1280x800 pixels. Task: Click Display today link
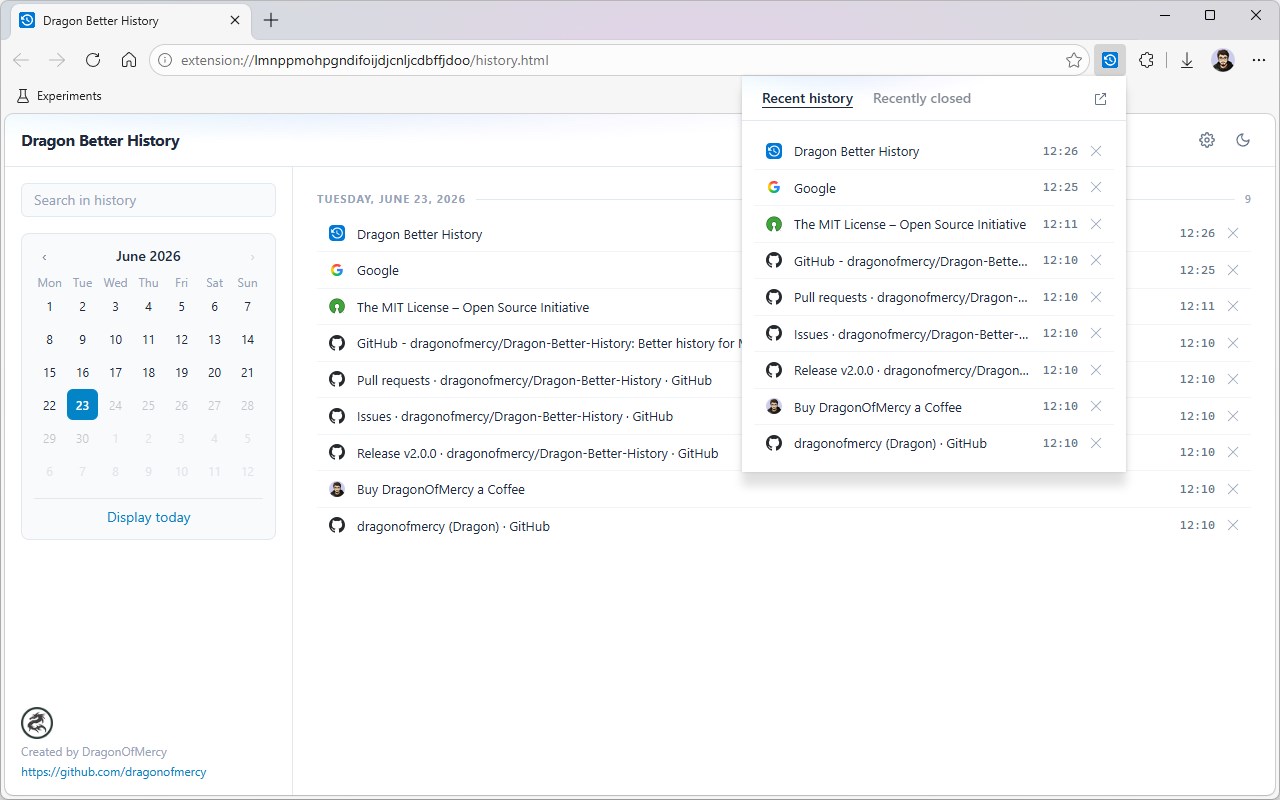148,517
